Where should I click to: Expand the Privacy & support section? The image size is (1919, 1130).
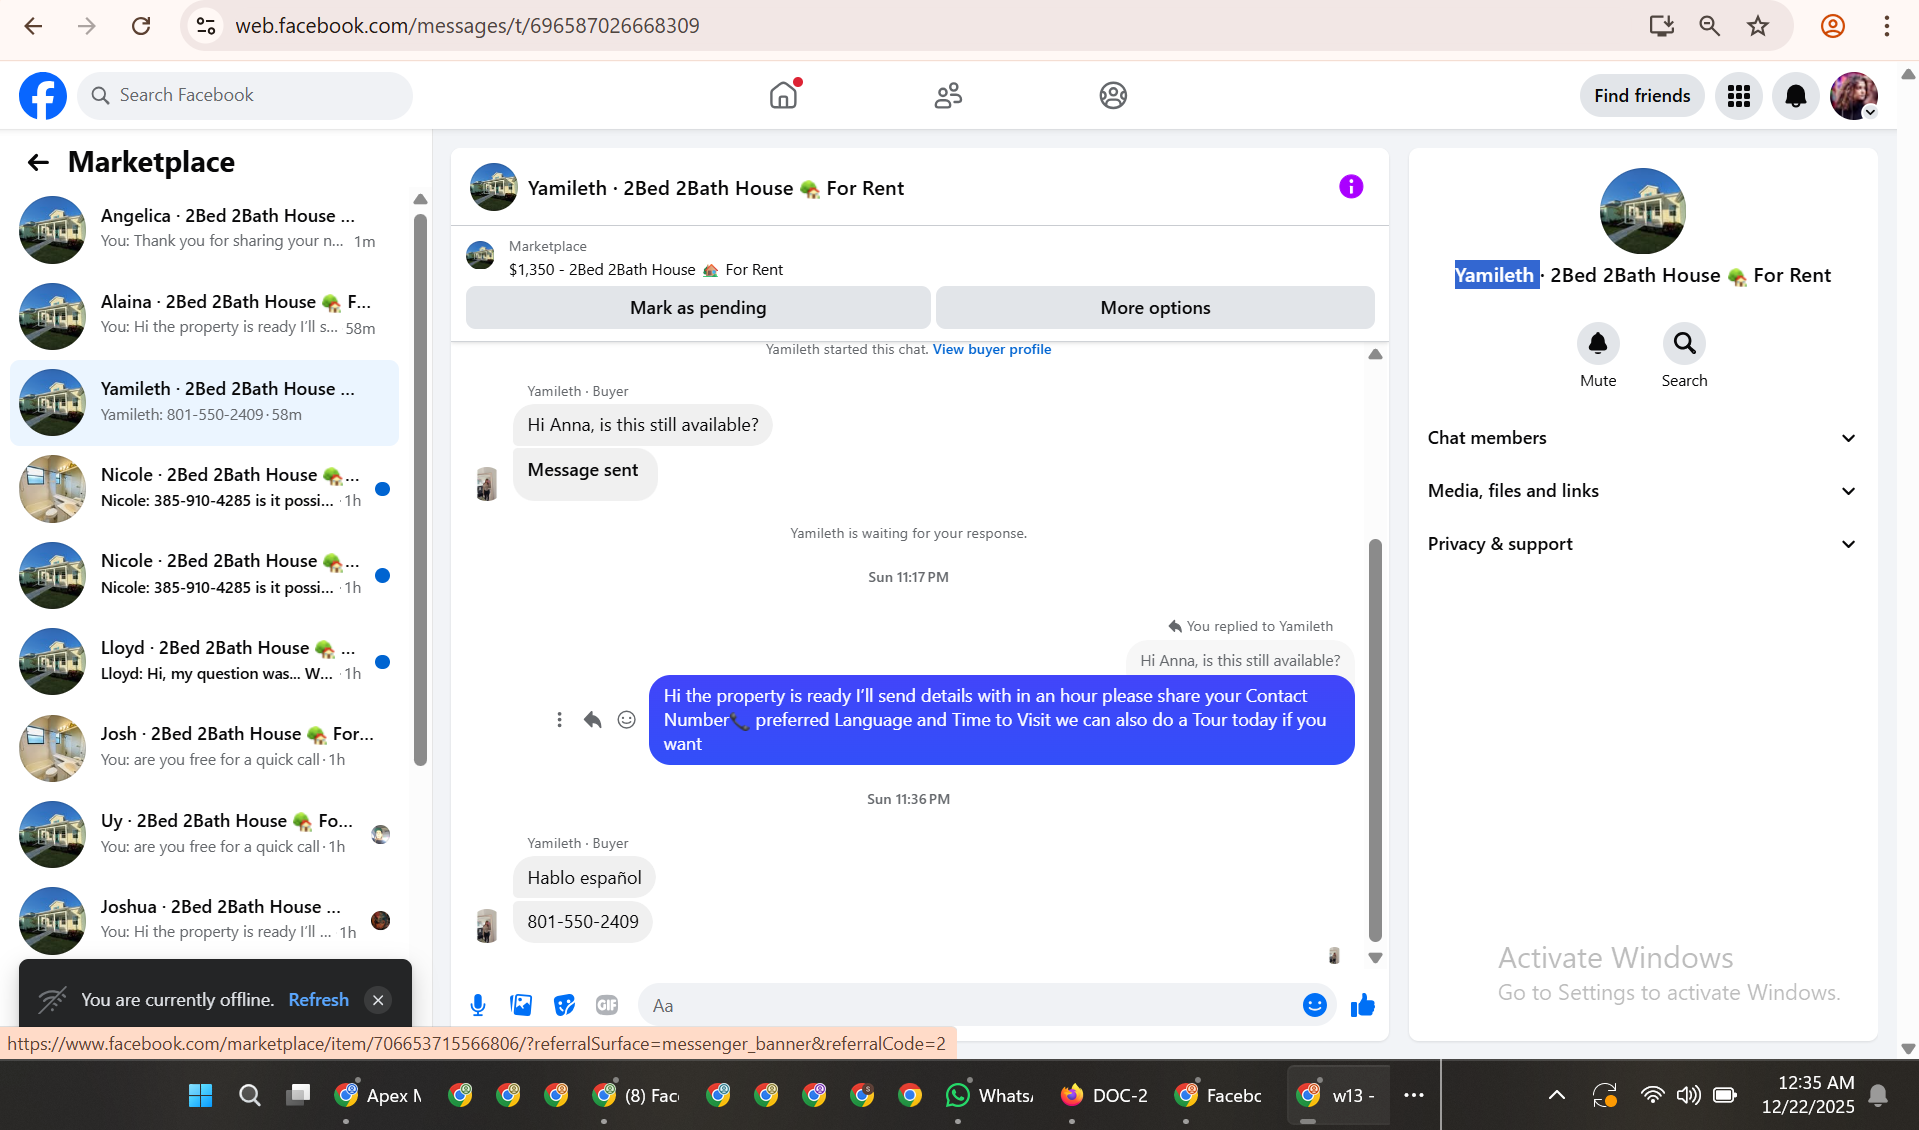pyautogui.click(x=1642, y=544)
